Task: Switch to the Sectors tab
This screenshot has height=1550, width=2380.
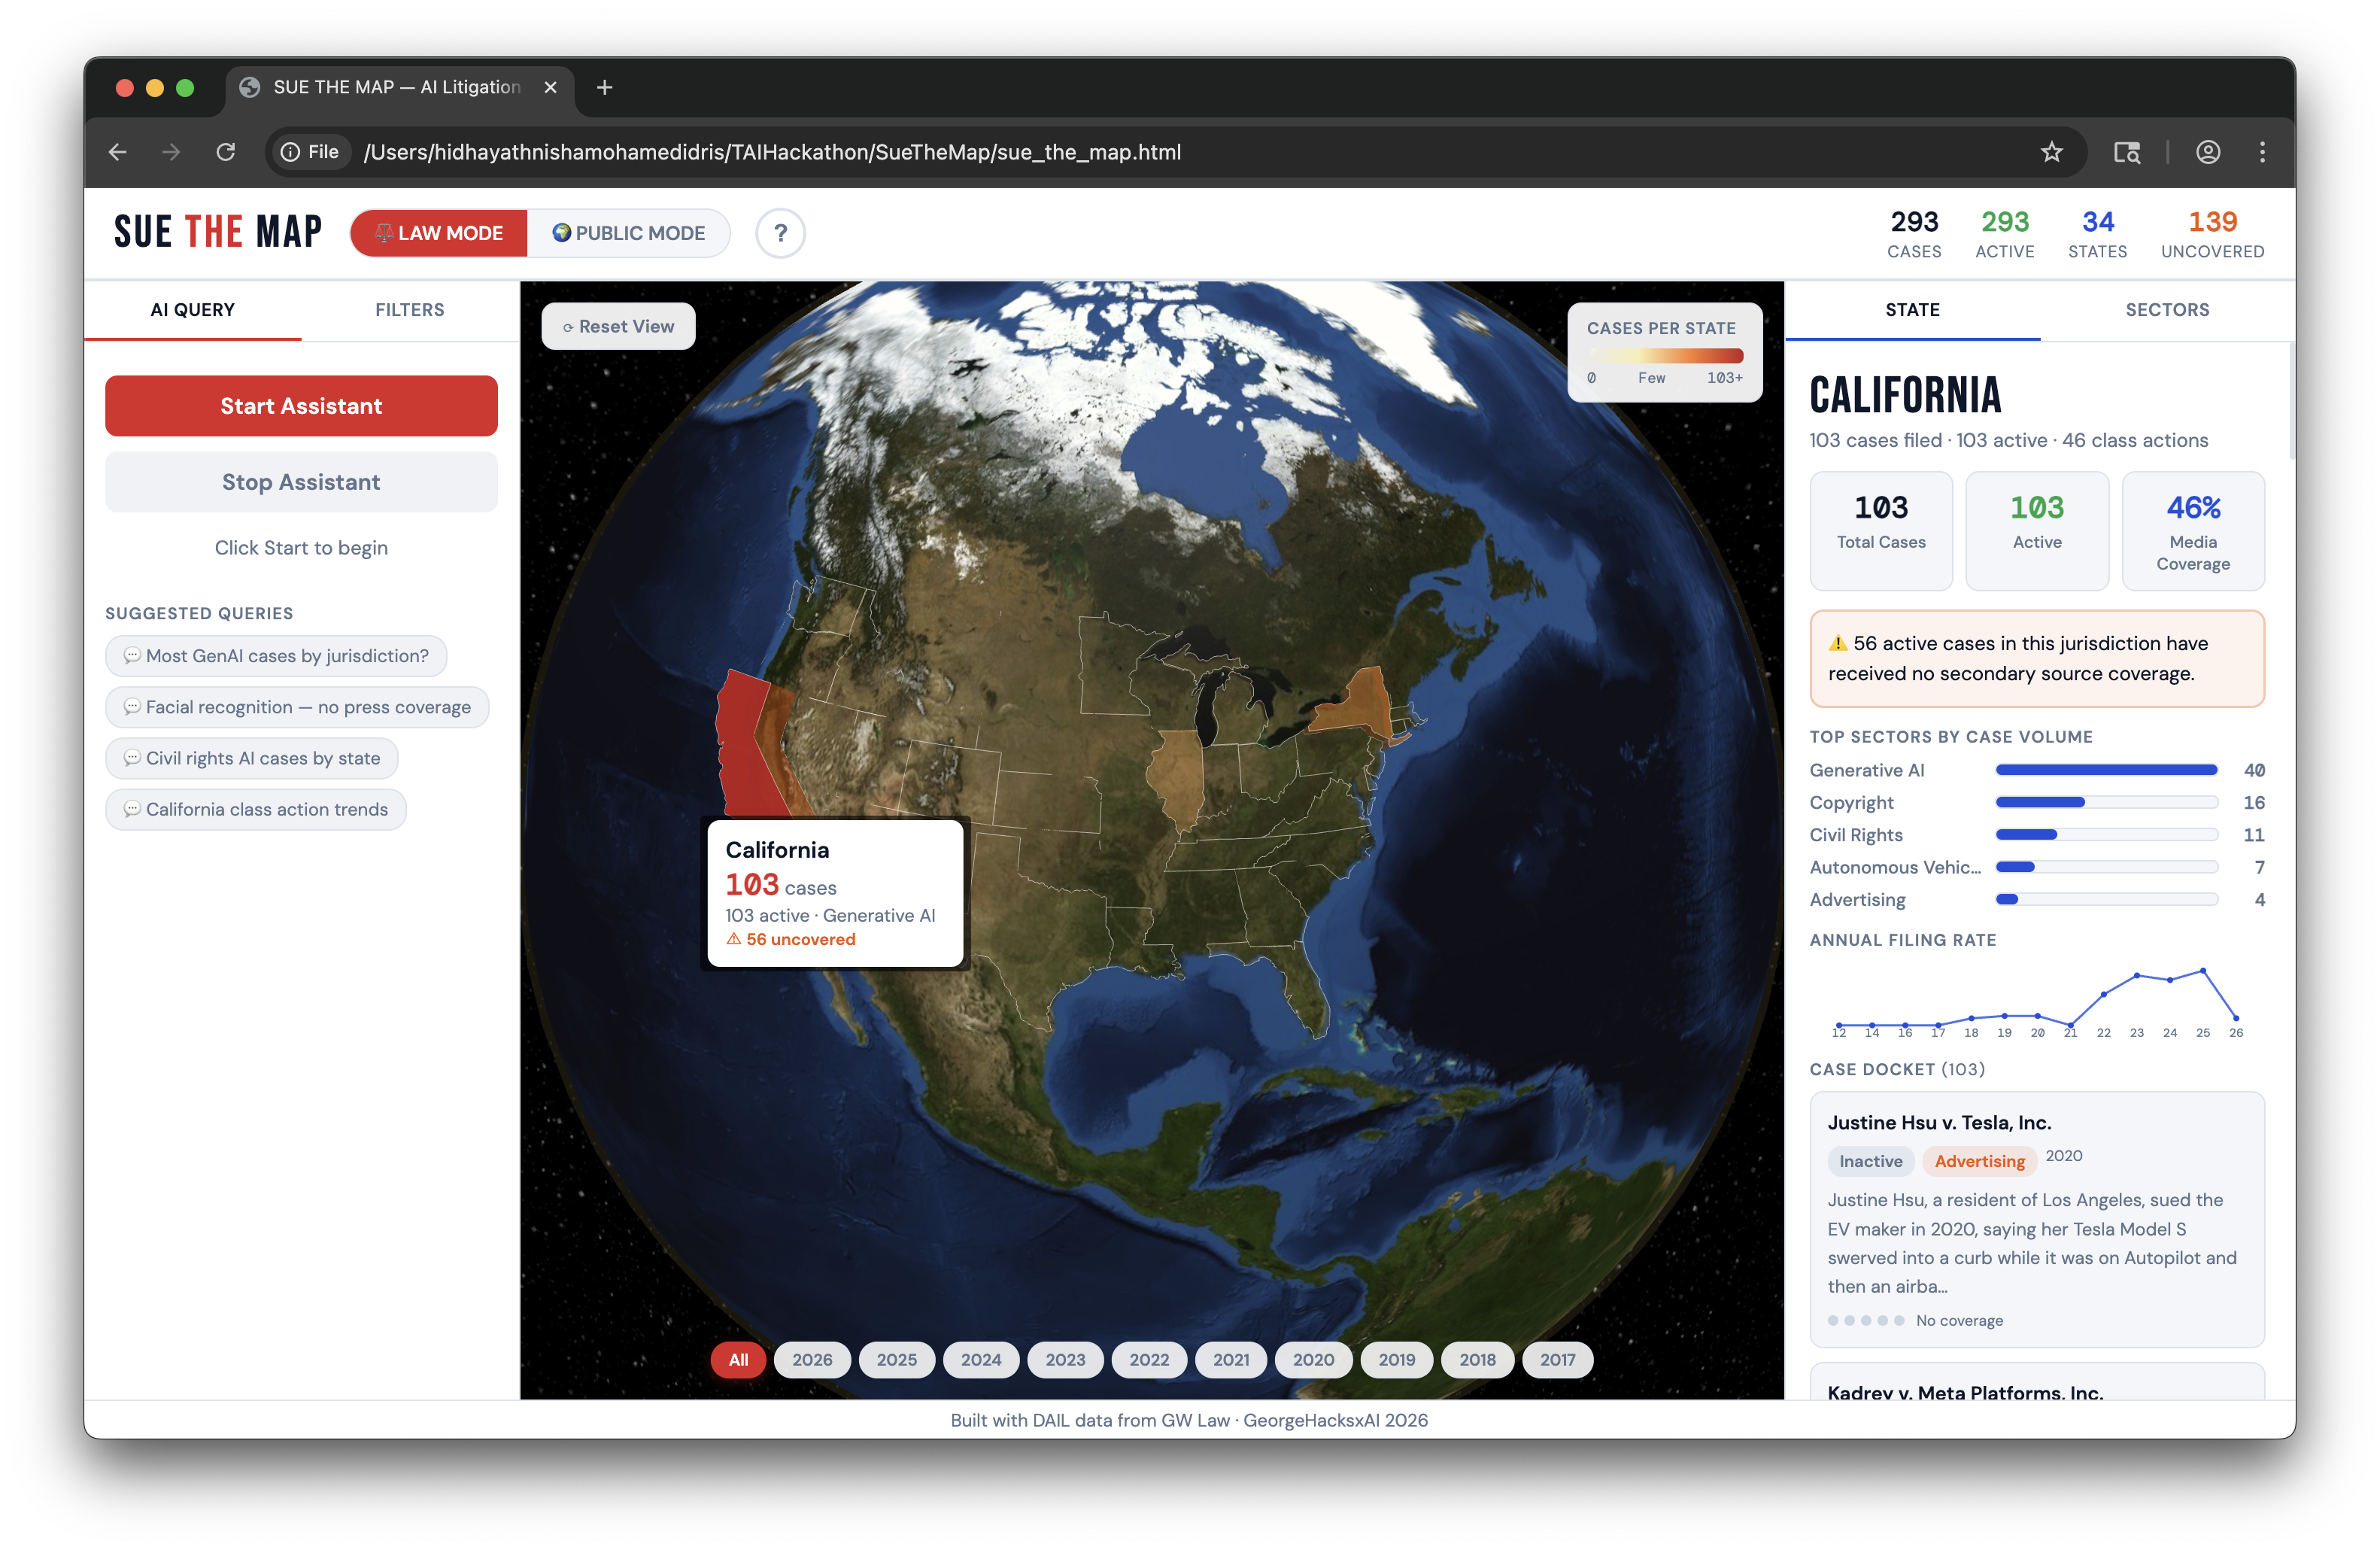Action: 2166,310
